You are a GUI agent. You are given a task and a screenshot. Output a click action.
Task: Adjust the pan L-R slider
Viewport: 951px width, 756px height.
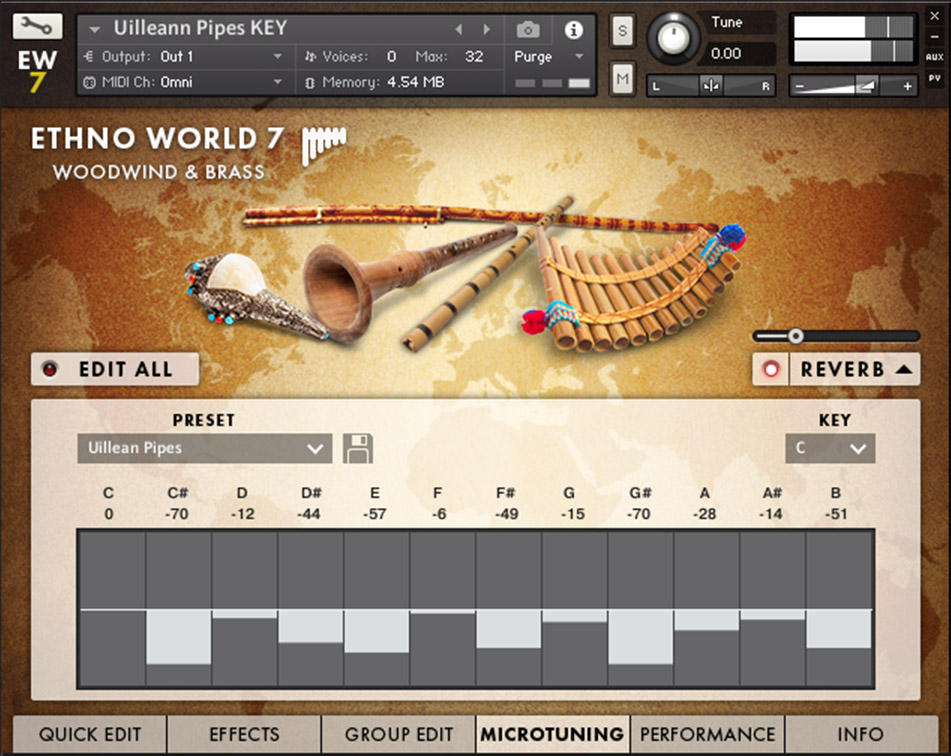click(710, 86)
